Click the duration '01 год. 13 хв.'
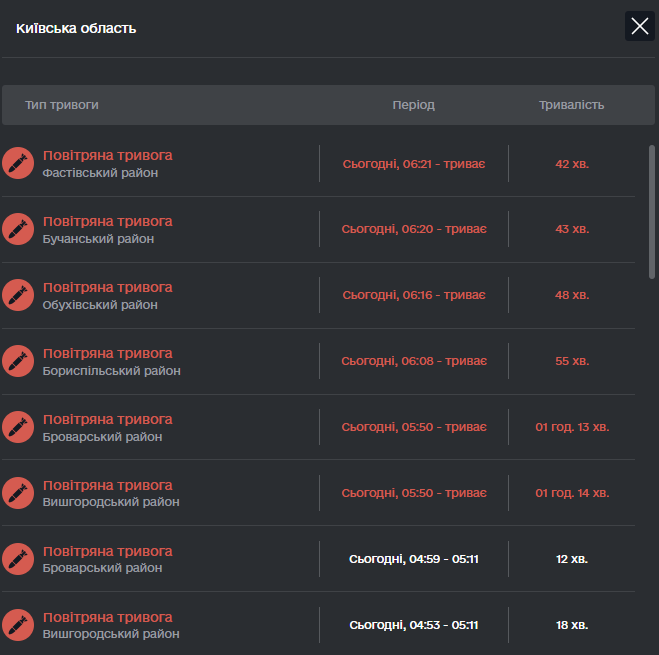659x655 pixels. click(572, 427)
